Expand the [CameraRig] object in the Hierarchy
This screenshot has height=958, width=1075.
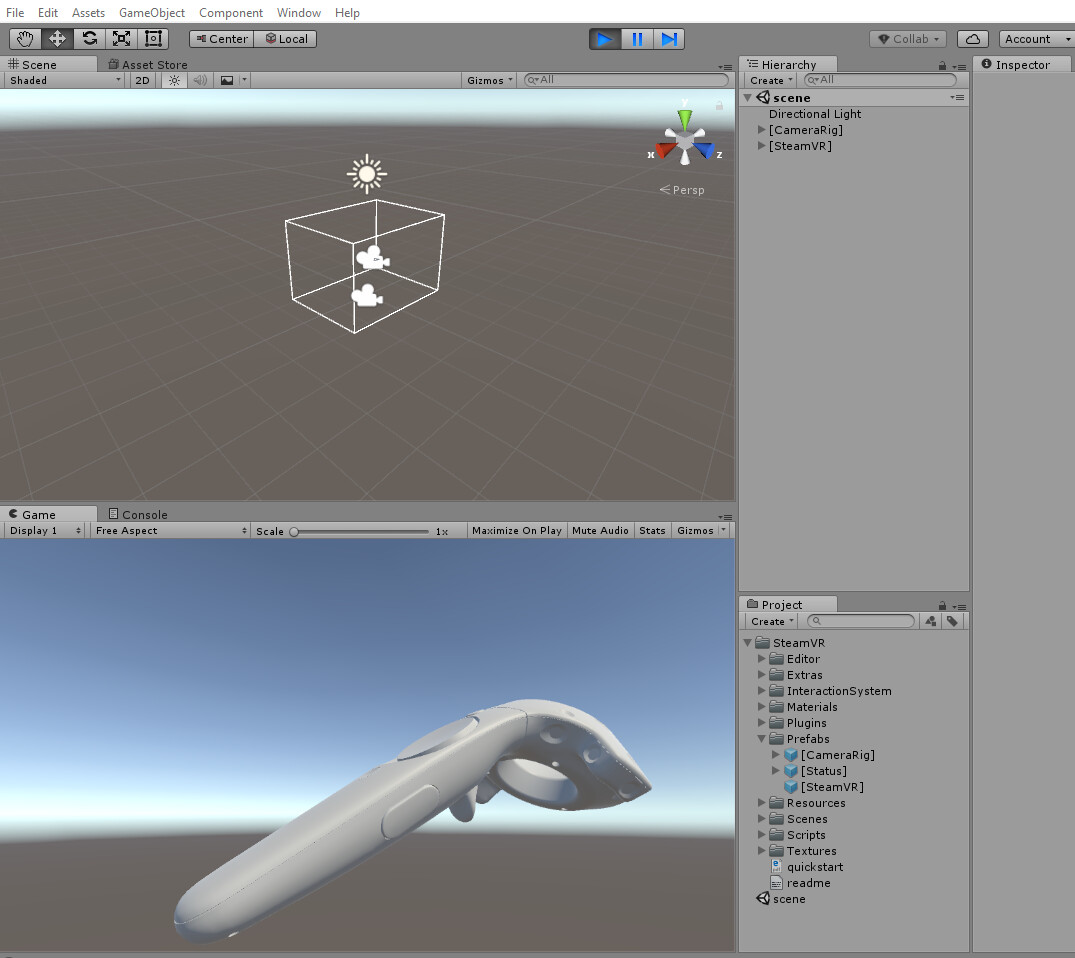(x=761, y=130)
